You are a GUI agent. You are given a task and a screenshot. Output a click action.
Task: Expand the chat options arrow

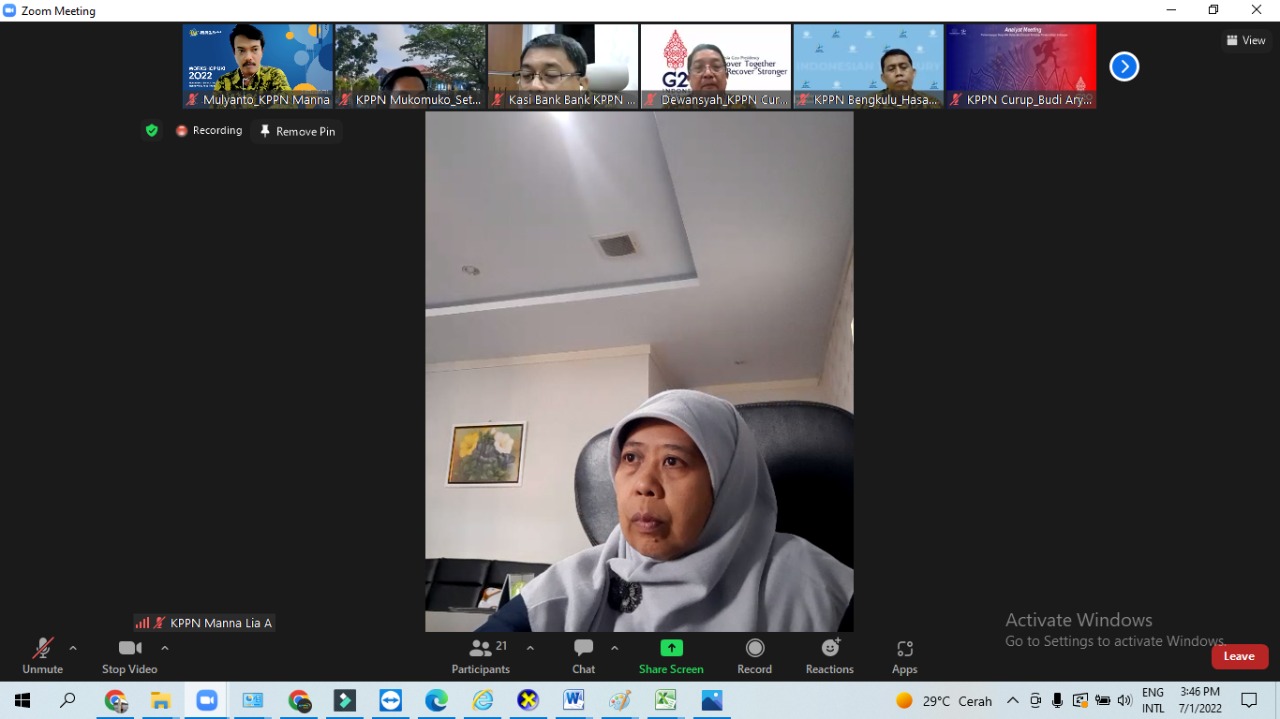[x=615, y=648]
